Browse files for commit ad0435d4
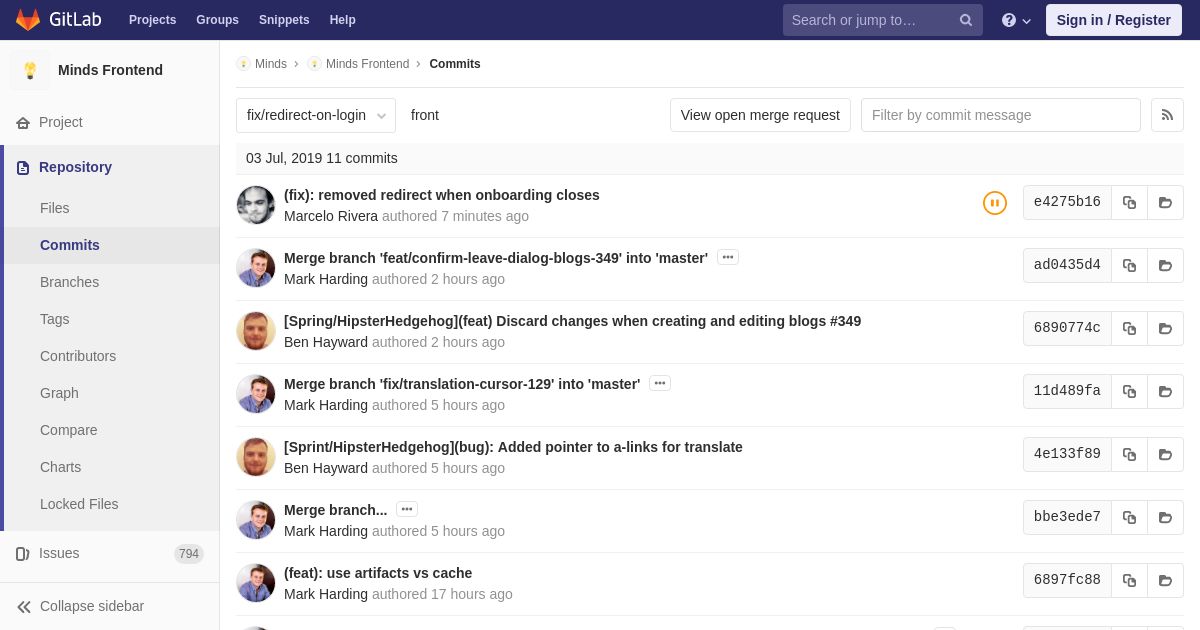1200x630 pixels. [1165, 265]
